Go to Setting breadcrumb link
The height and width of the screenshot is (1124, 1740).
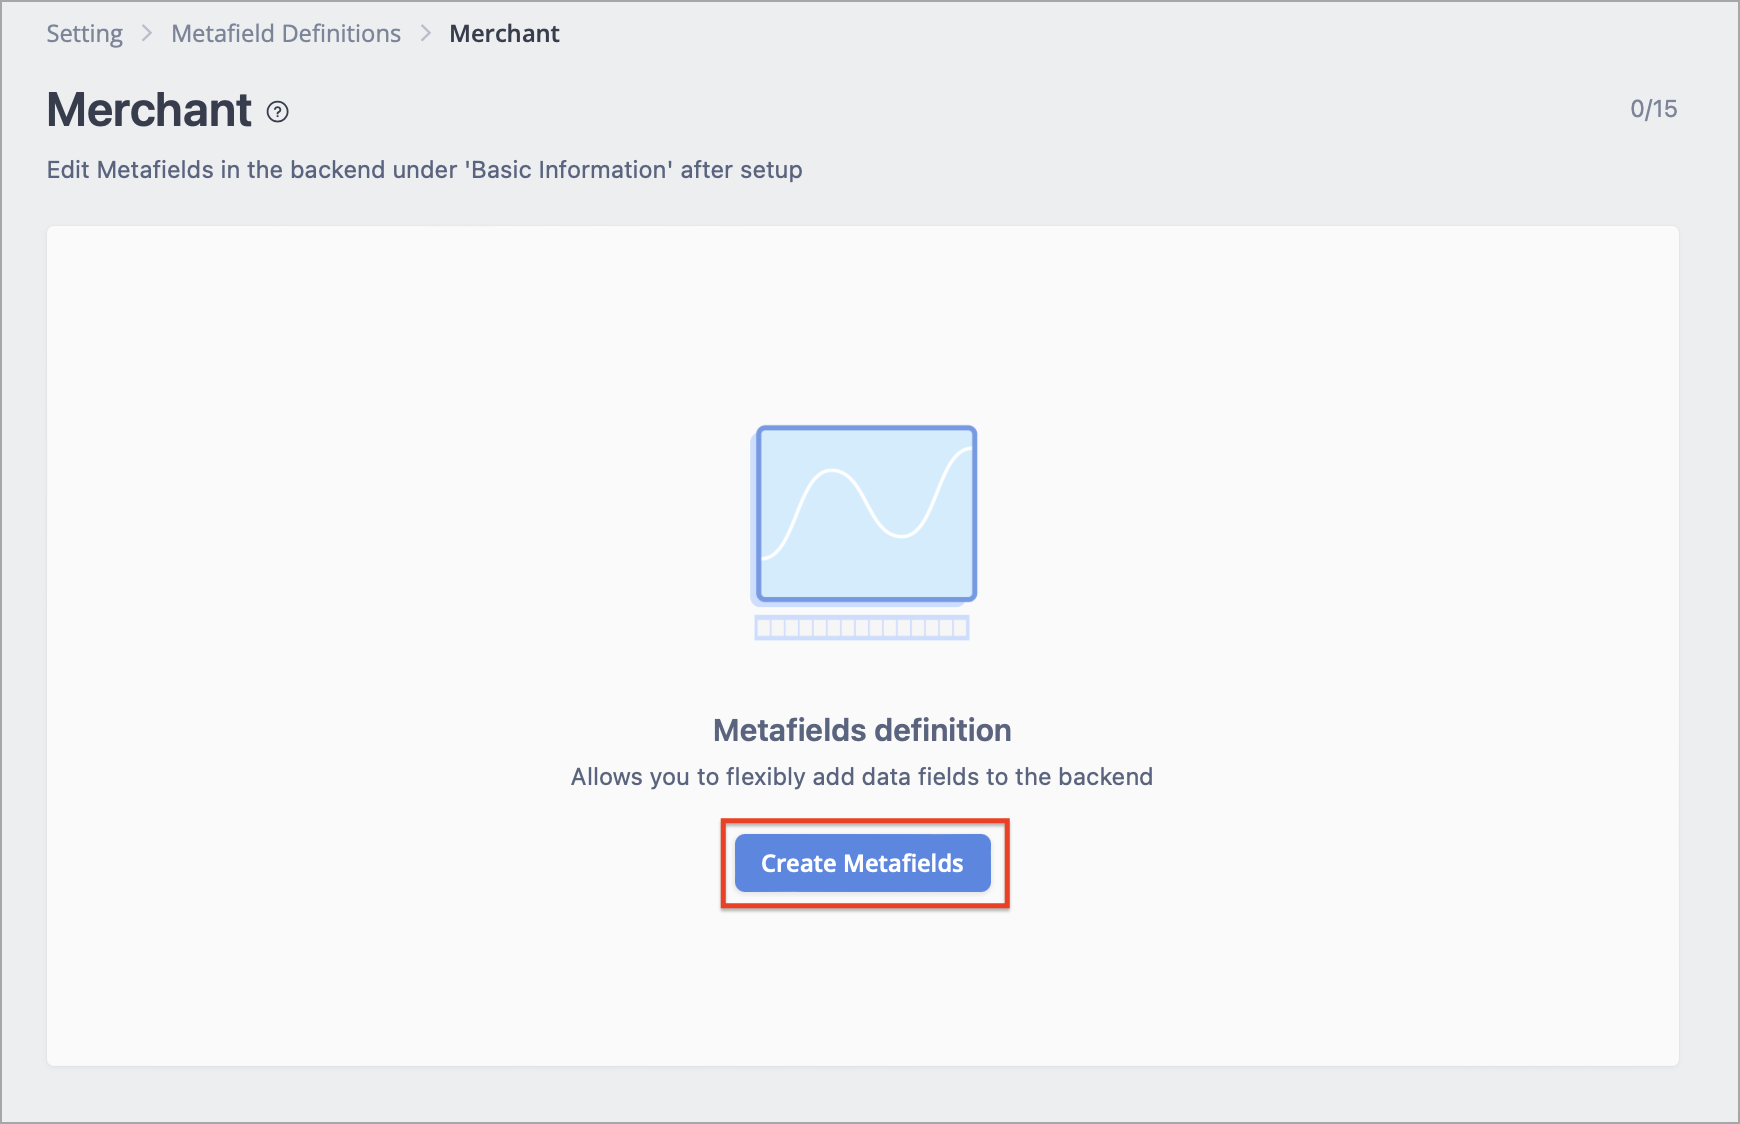(x=85, y=34)
